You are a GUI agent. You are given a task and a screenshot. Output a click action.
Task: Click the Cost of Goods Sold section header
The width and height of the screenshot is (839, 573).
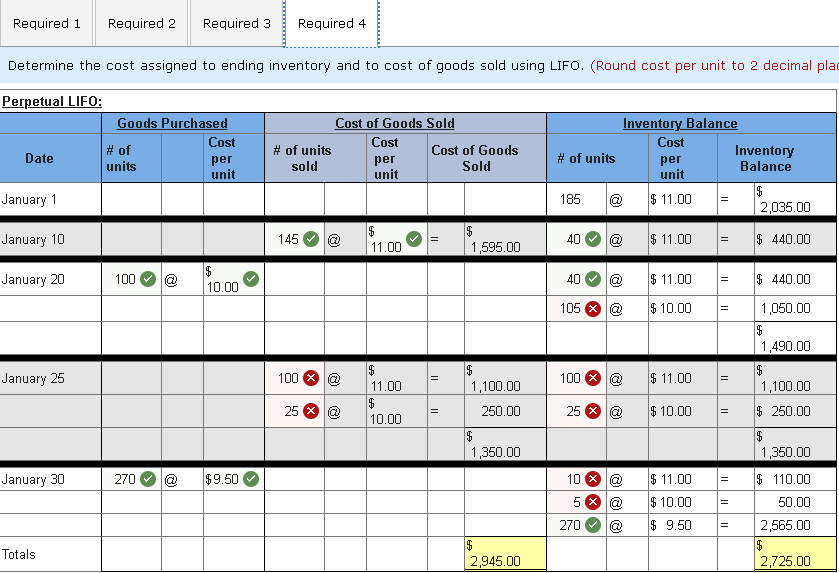[x=395, y=124]
